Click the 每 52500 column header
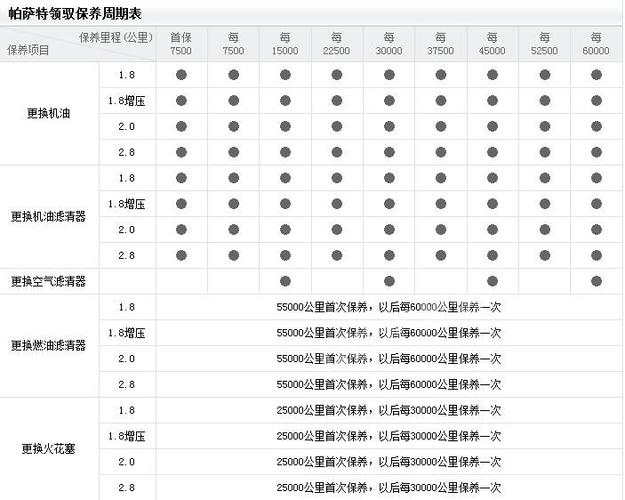The image size is (625, 500). click(x=544, y=44)
